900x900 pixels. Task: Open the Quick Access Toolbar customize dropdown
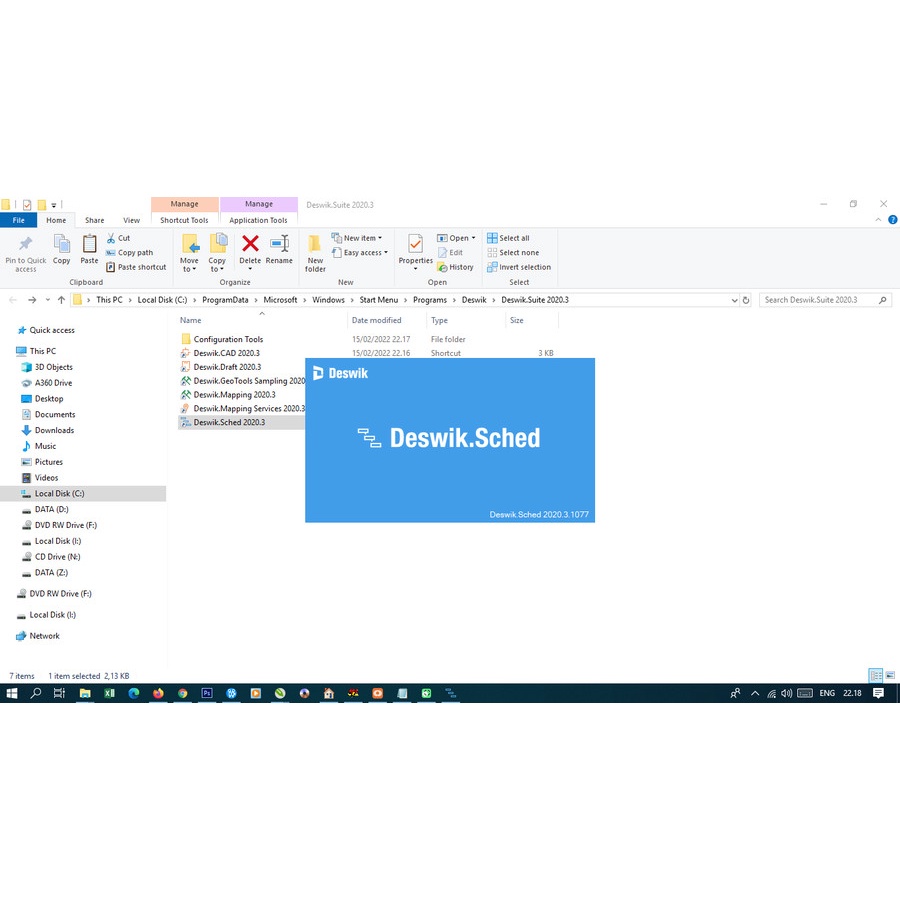(x=53, y=205)
